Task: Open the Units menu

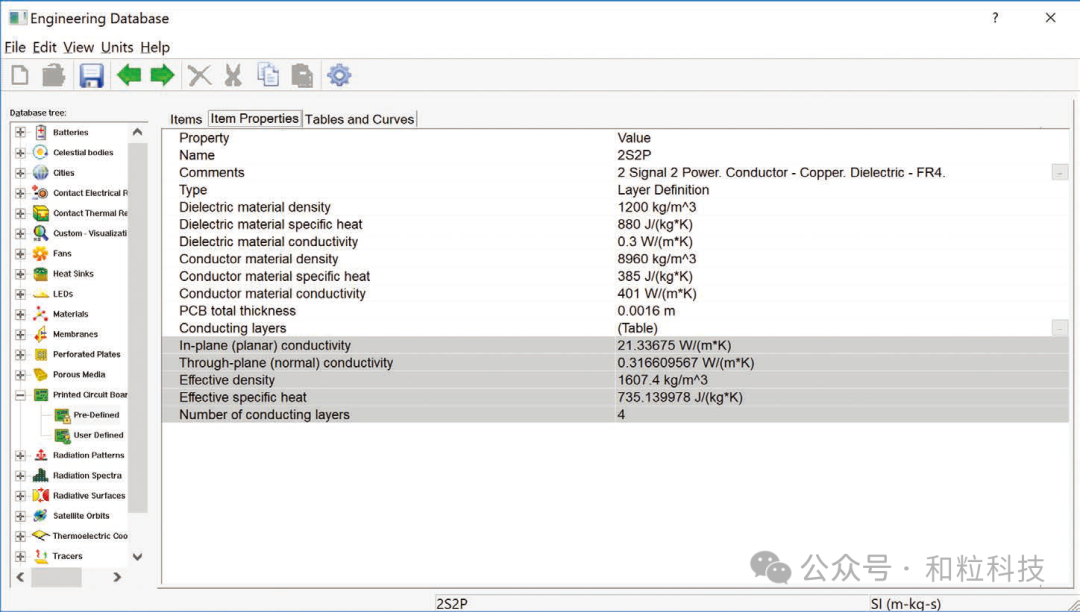Action: click(x=117, y=48)
